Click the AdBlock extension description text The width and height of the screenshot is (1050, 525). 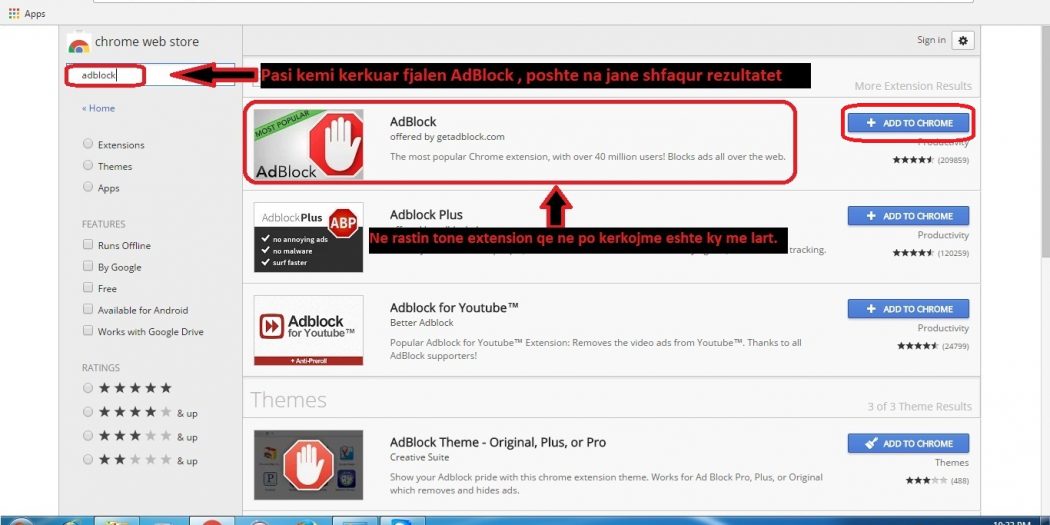587,157
